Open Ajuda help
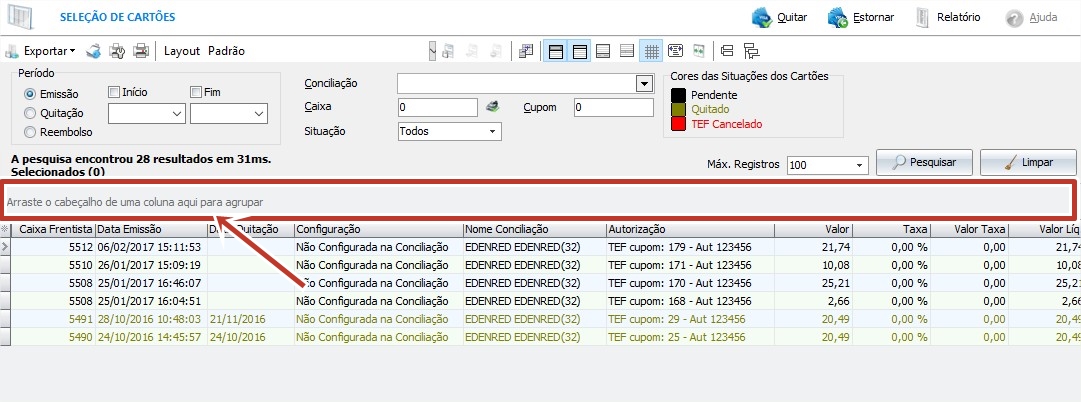The height and width of the screenshot is (402, 1081). (1031, 18)
